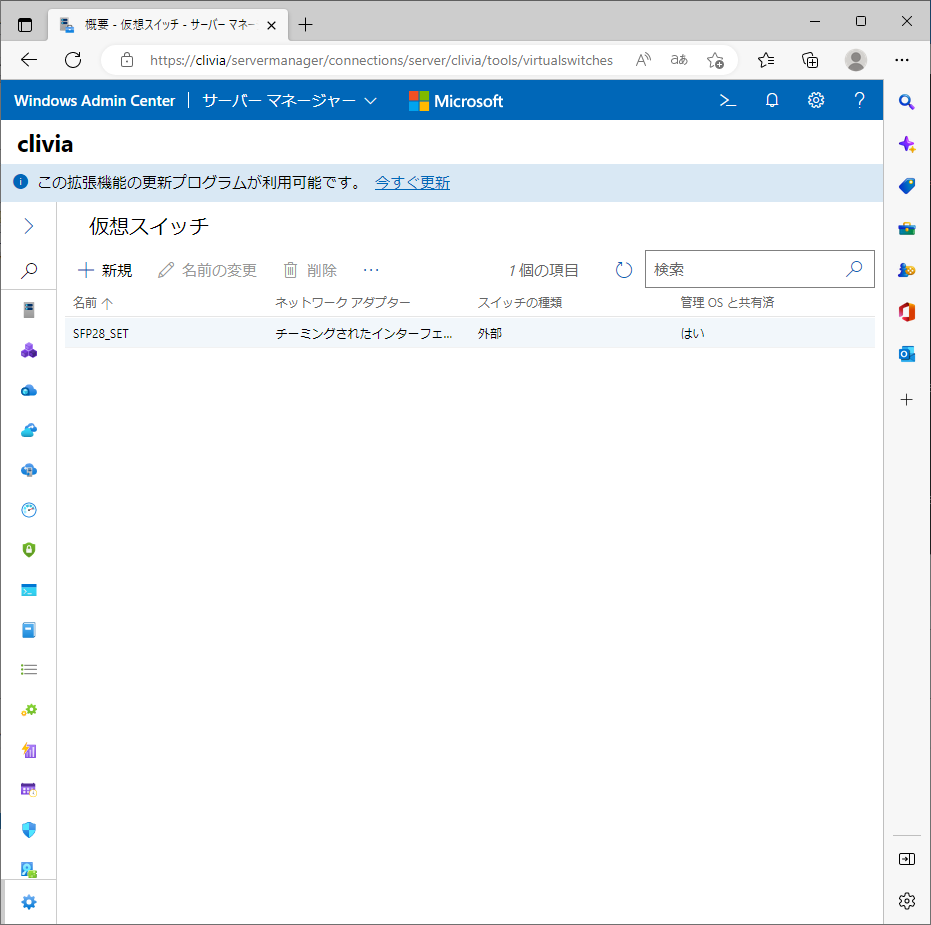Open the PowerShell console icon in the header
931x925 pixels.
click(727, 100)
